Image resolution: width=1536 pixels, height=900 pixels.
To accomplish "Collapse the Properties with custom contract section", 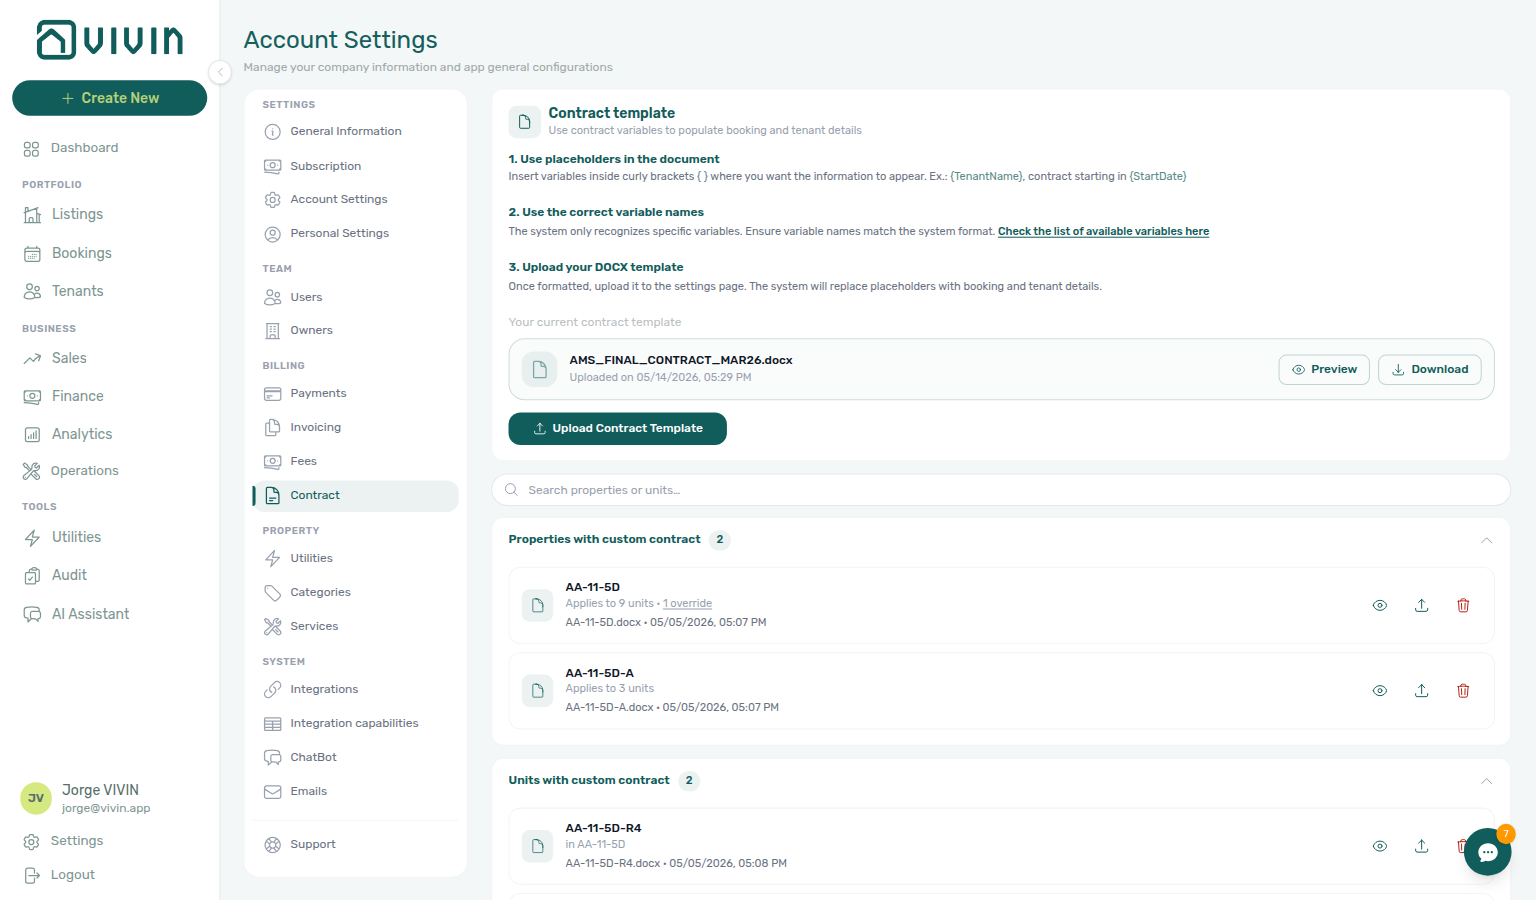I will (1486, 540).
